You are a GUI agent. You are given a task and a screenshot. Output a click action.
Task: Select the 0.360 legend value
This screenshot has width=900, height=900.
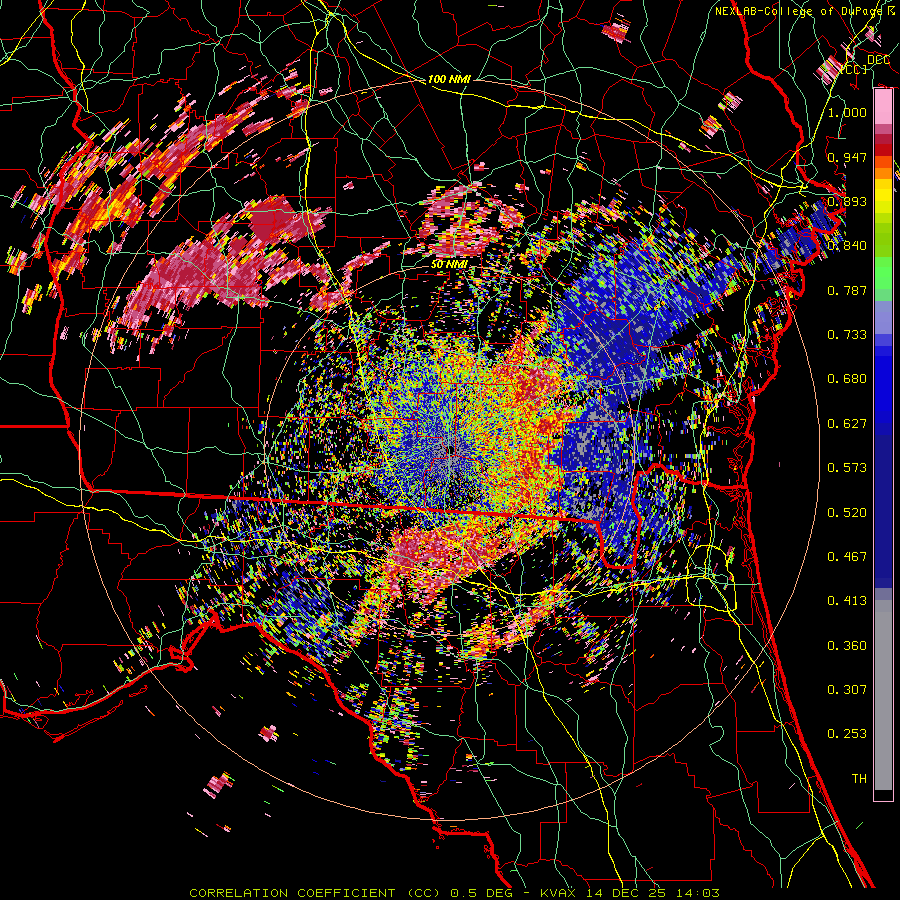point(847,646)
